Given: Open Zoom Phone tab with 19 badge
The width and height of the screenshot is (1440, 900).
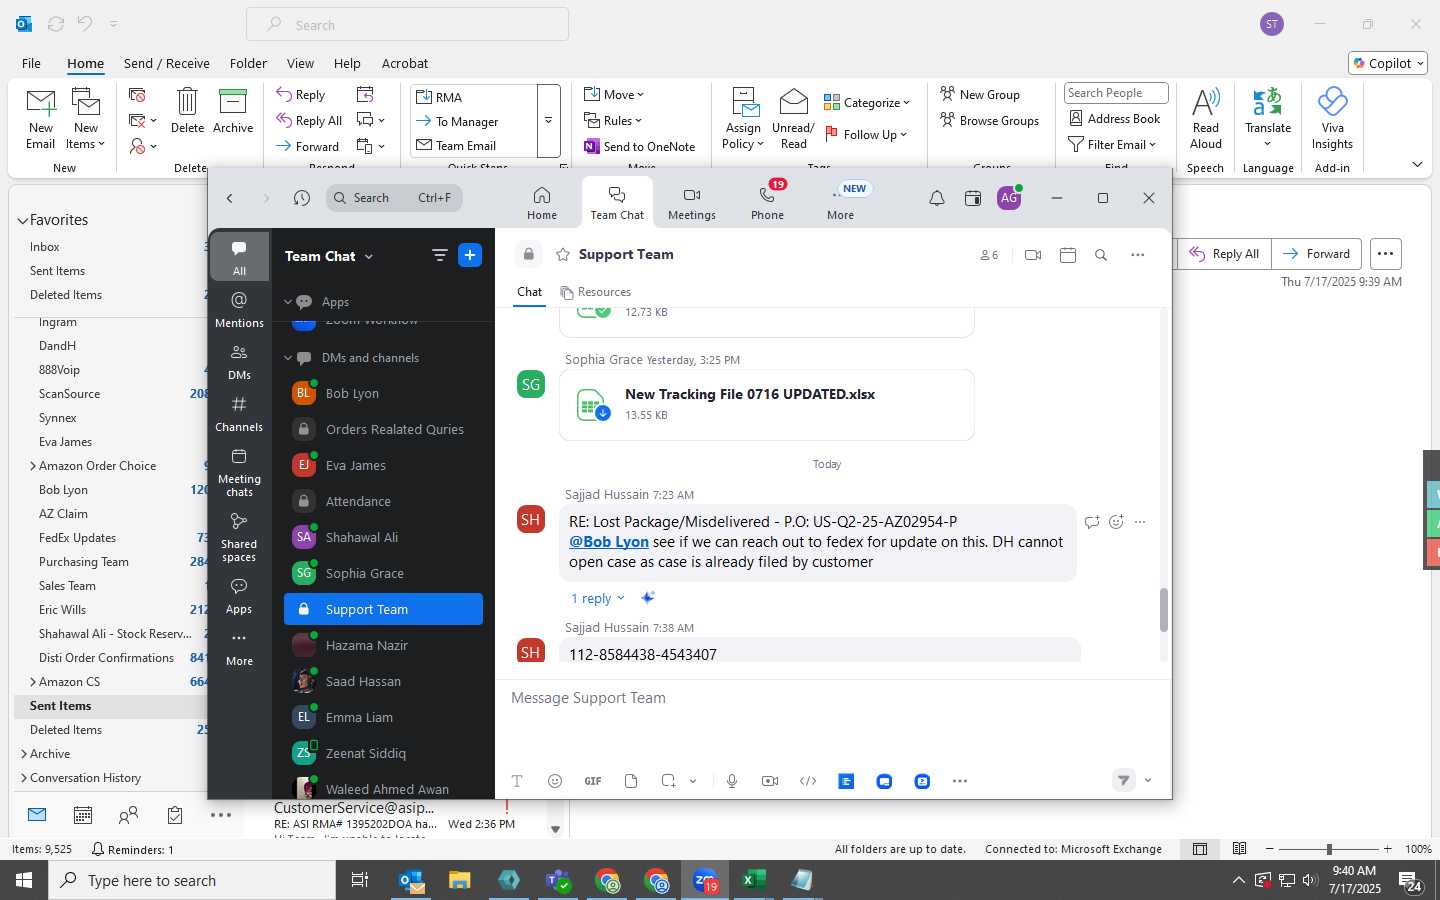Looking at the screenshot, I should tap(768, 201).
